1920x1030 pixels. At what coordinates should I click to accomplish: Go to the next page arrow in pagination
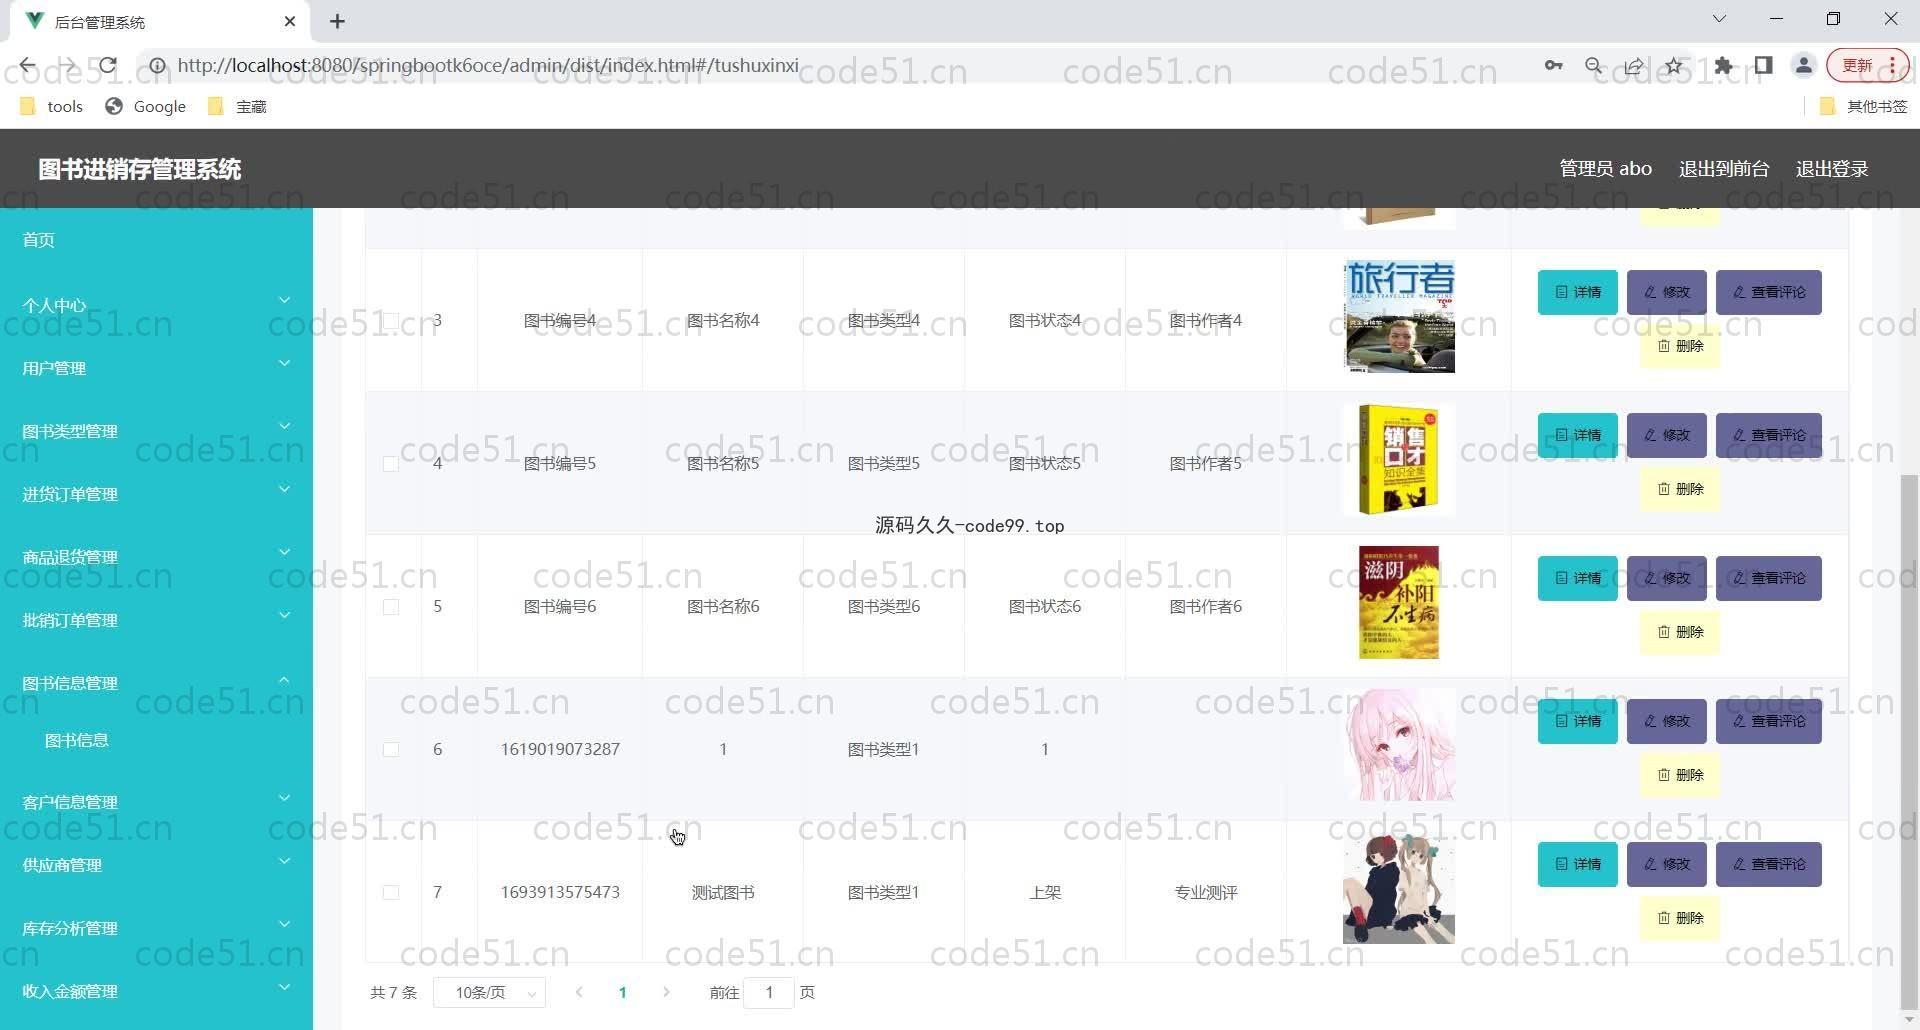pos(666,992)
